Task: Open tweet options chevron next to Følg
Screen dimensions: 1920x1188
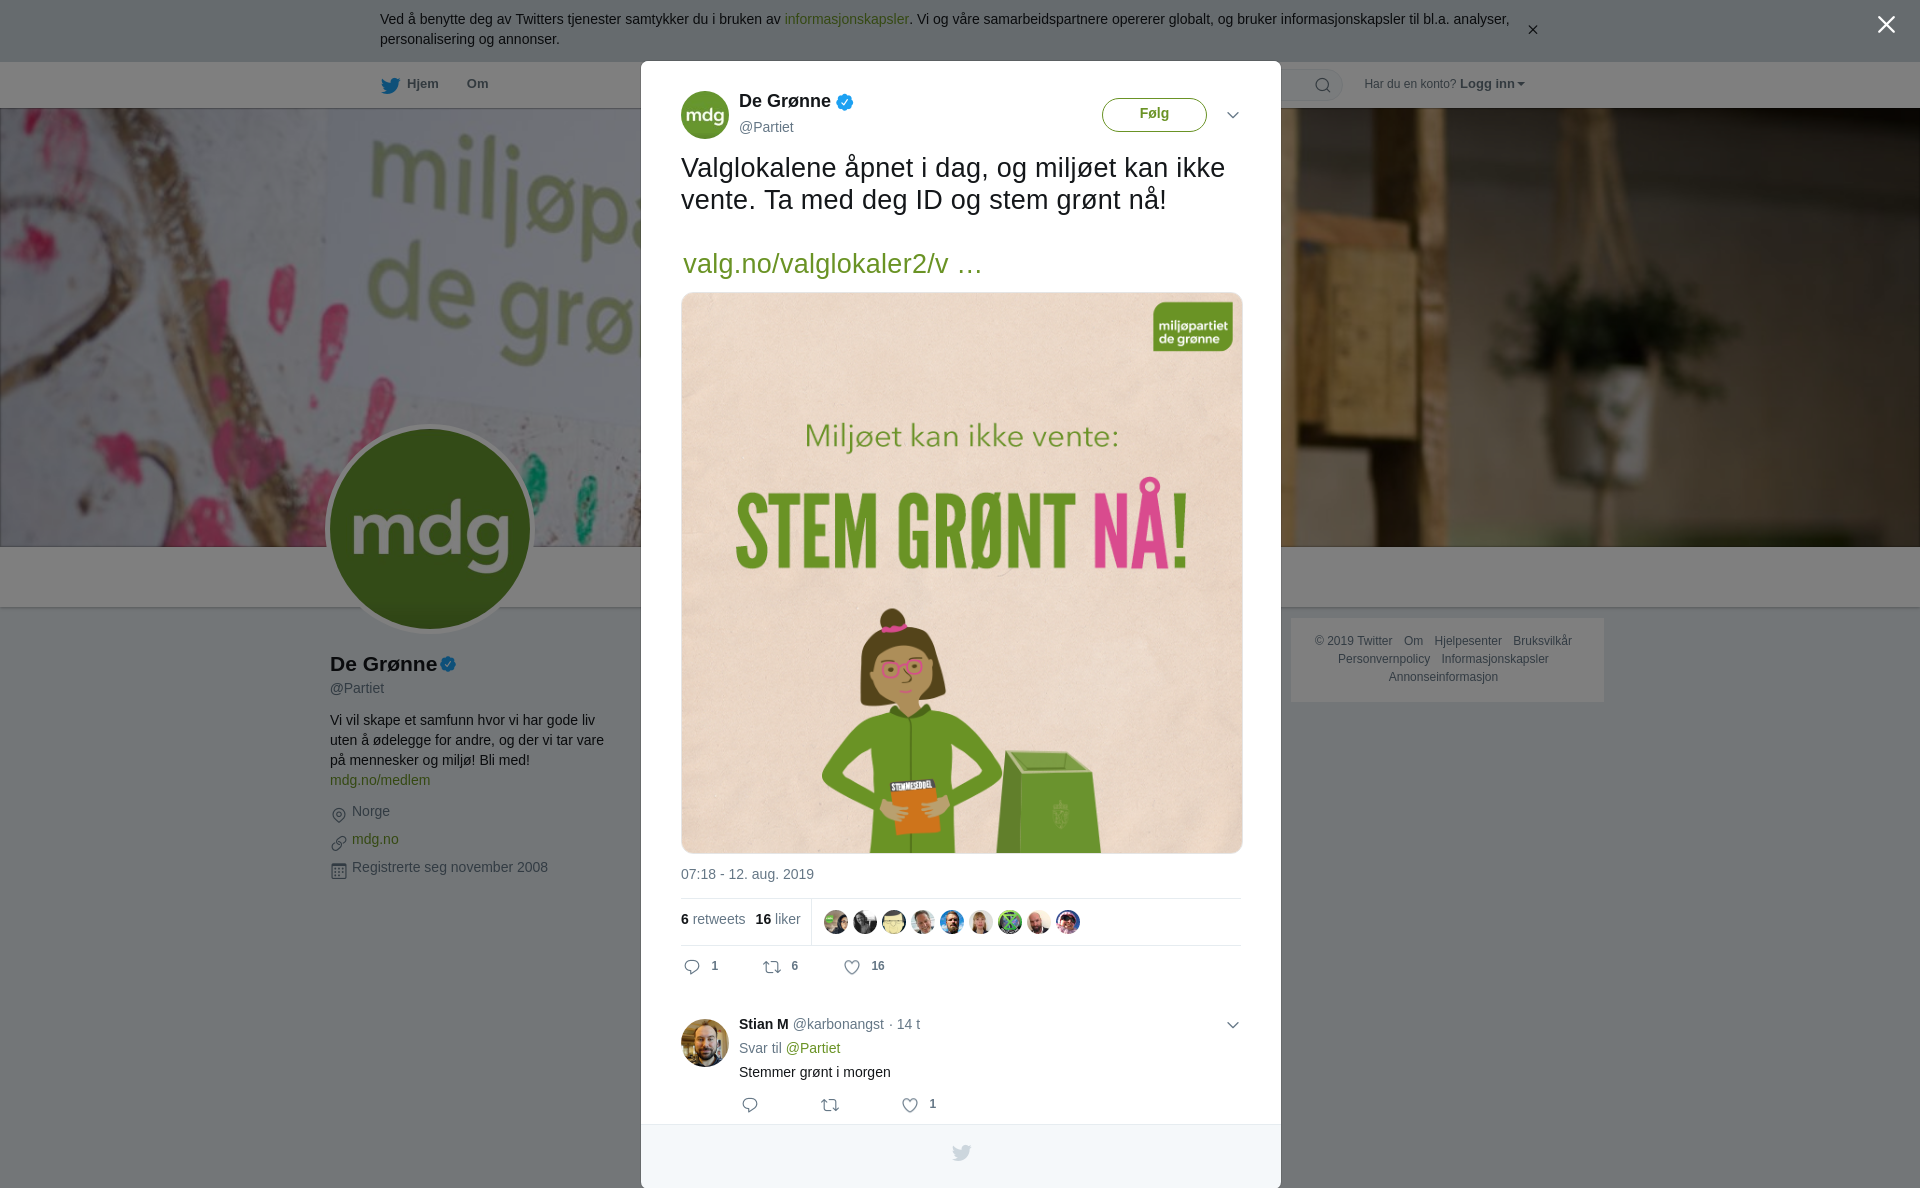Action: click(1233, 115)
